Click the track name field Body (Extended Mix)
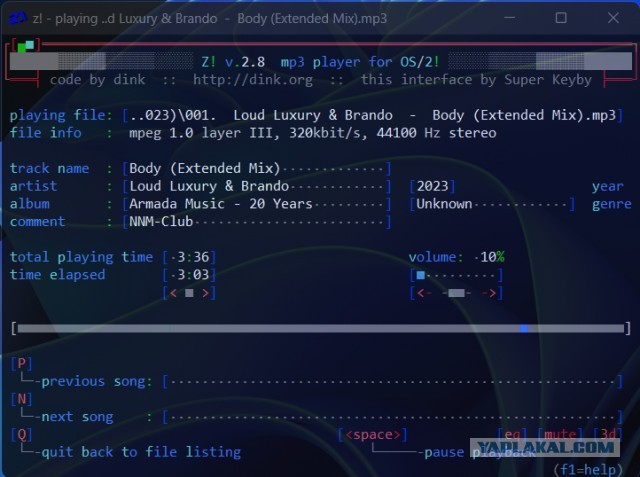This screenshot has height=477, width=640. coord(256,168)
